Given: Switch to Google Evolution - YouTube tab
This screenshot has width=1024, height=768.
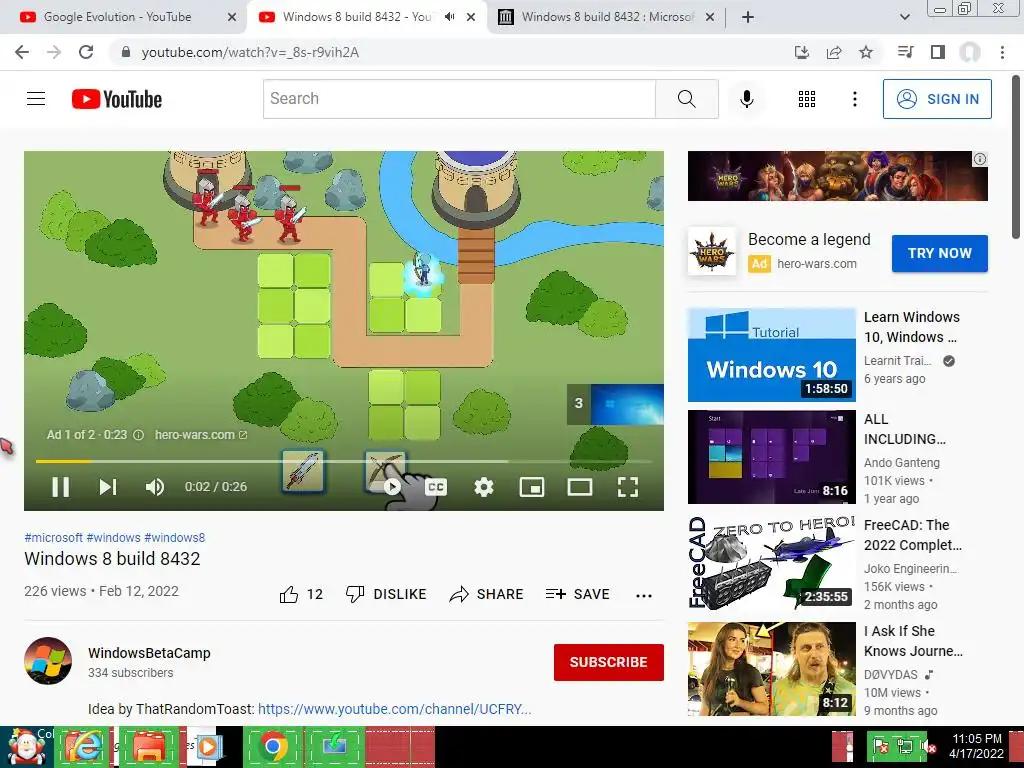Looking at the screenshot, I should coord(118,17).
